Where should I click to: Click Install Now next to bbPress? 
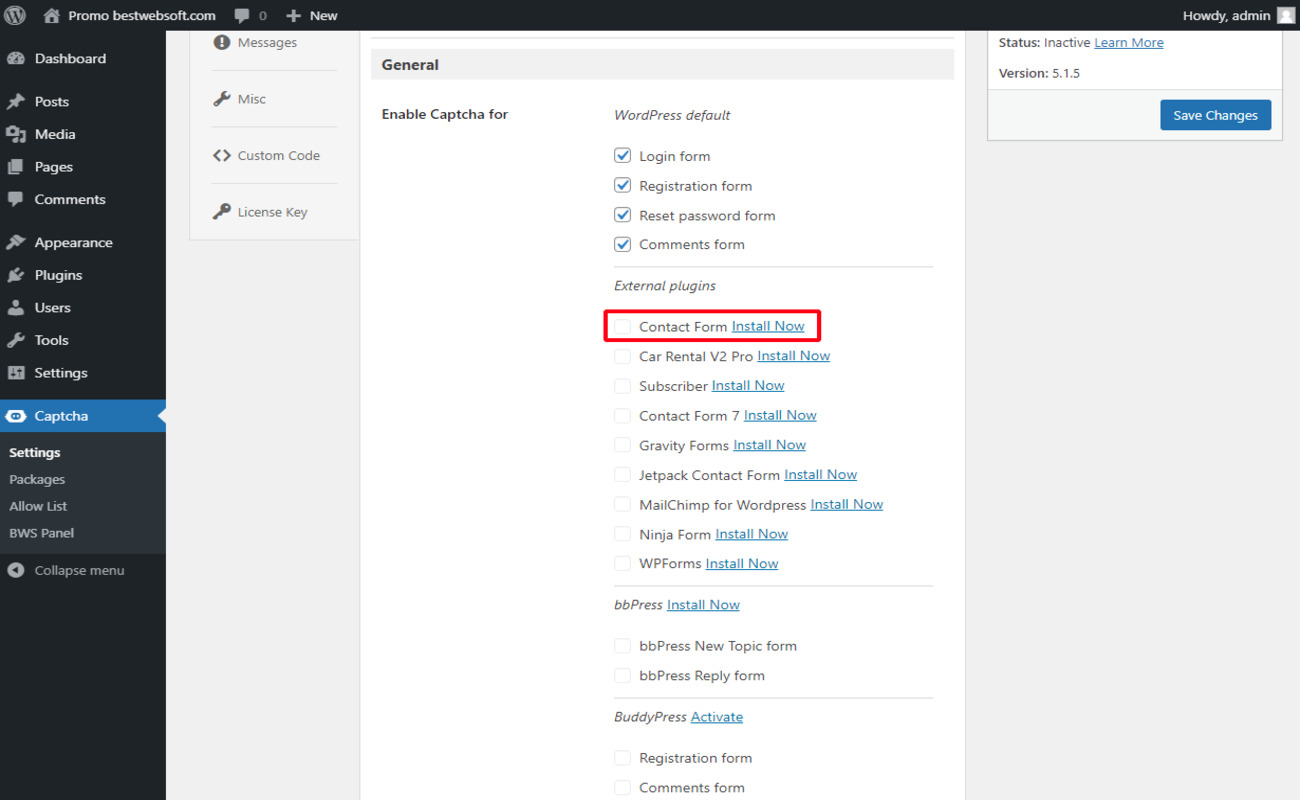point(703,605)
